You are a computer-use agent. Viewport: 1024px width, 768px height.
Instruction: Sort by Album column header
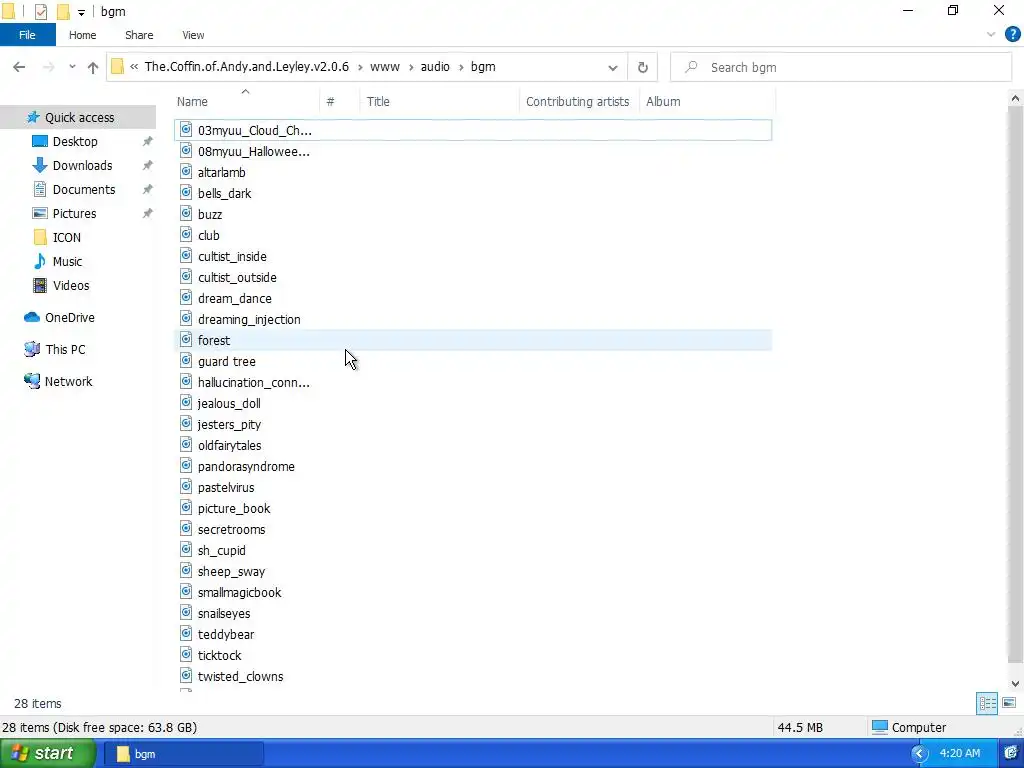pos(707,102)
